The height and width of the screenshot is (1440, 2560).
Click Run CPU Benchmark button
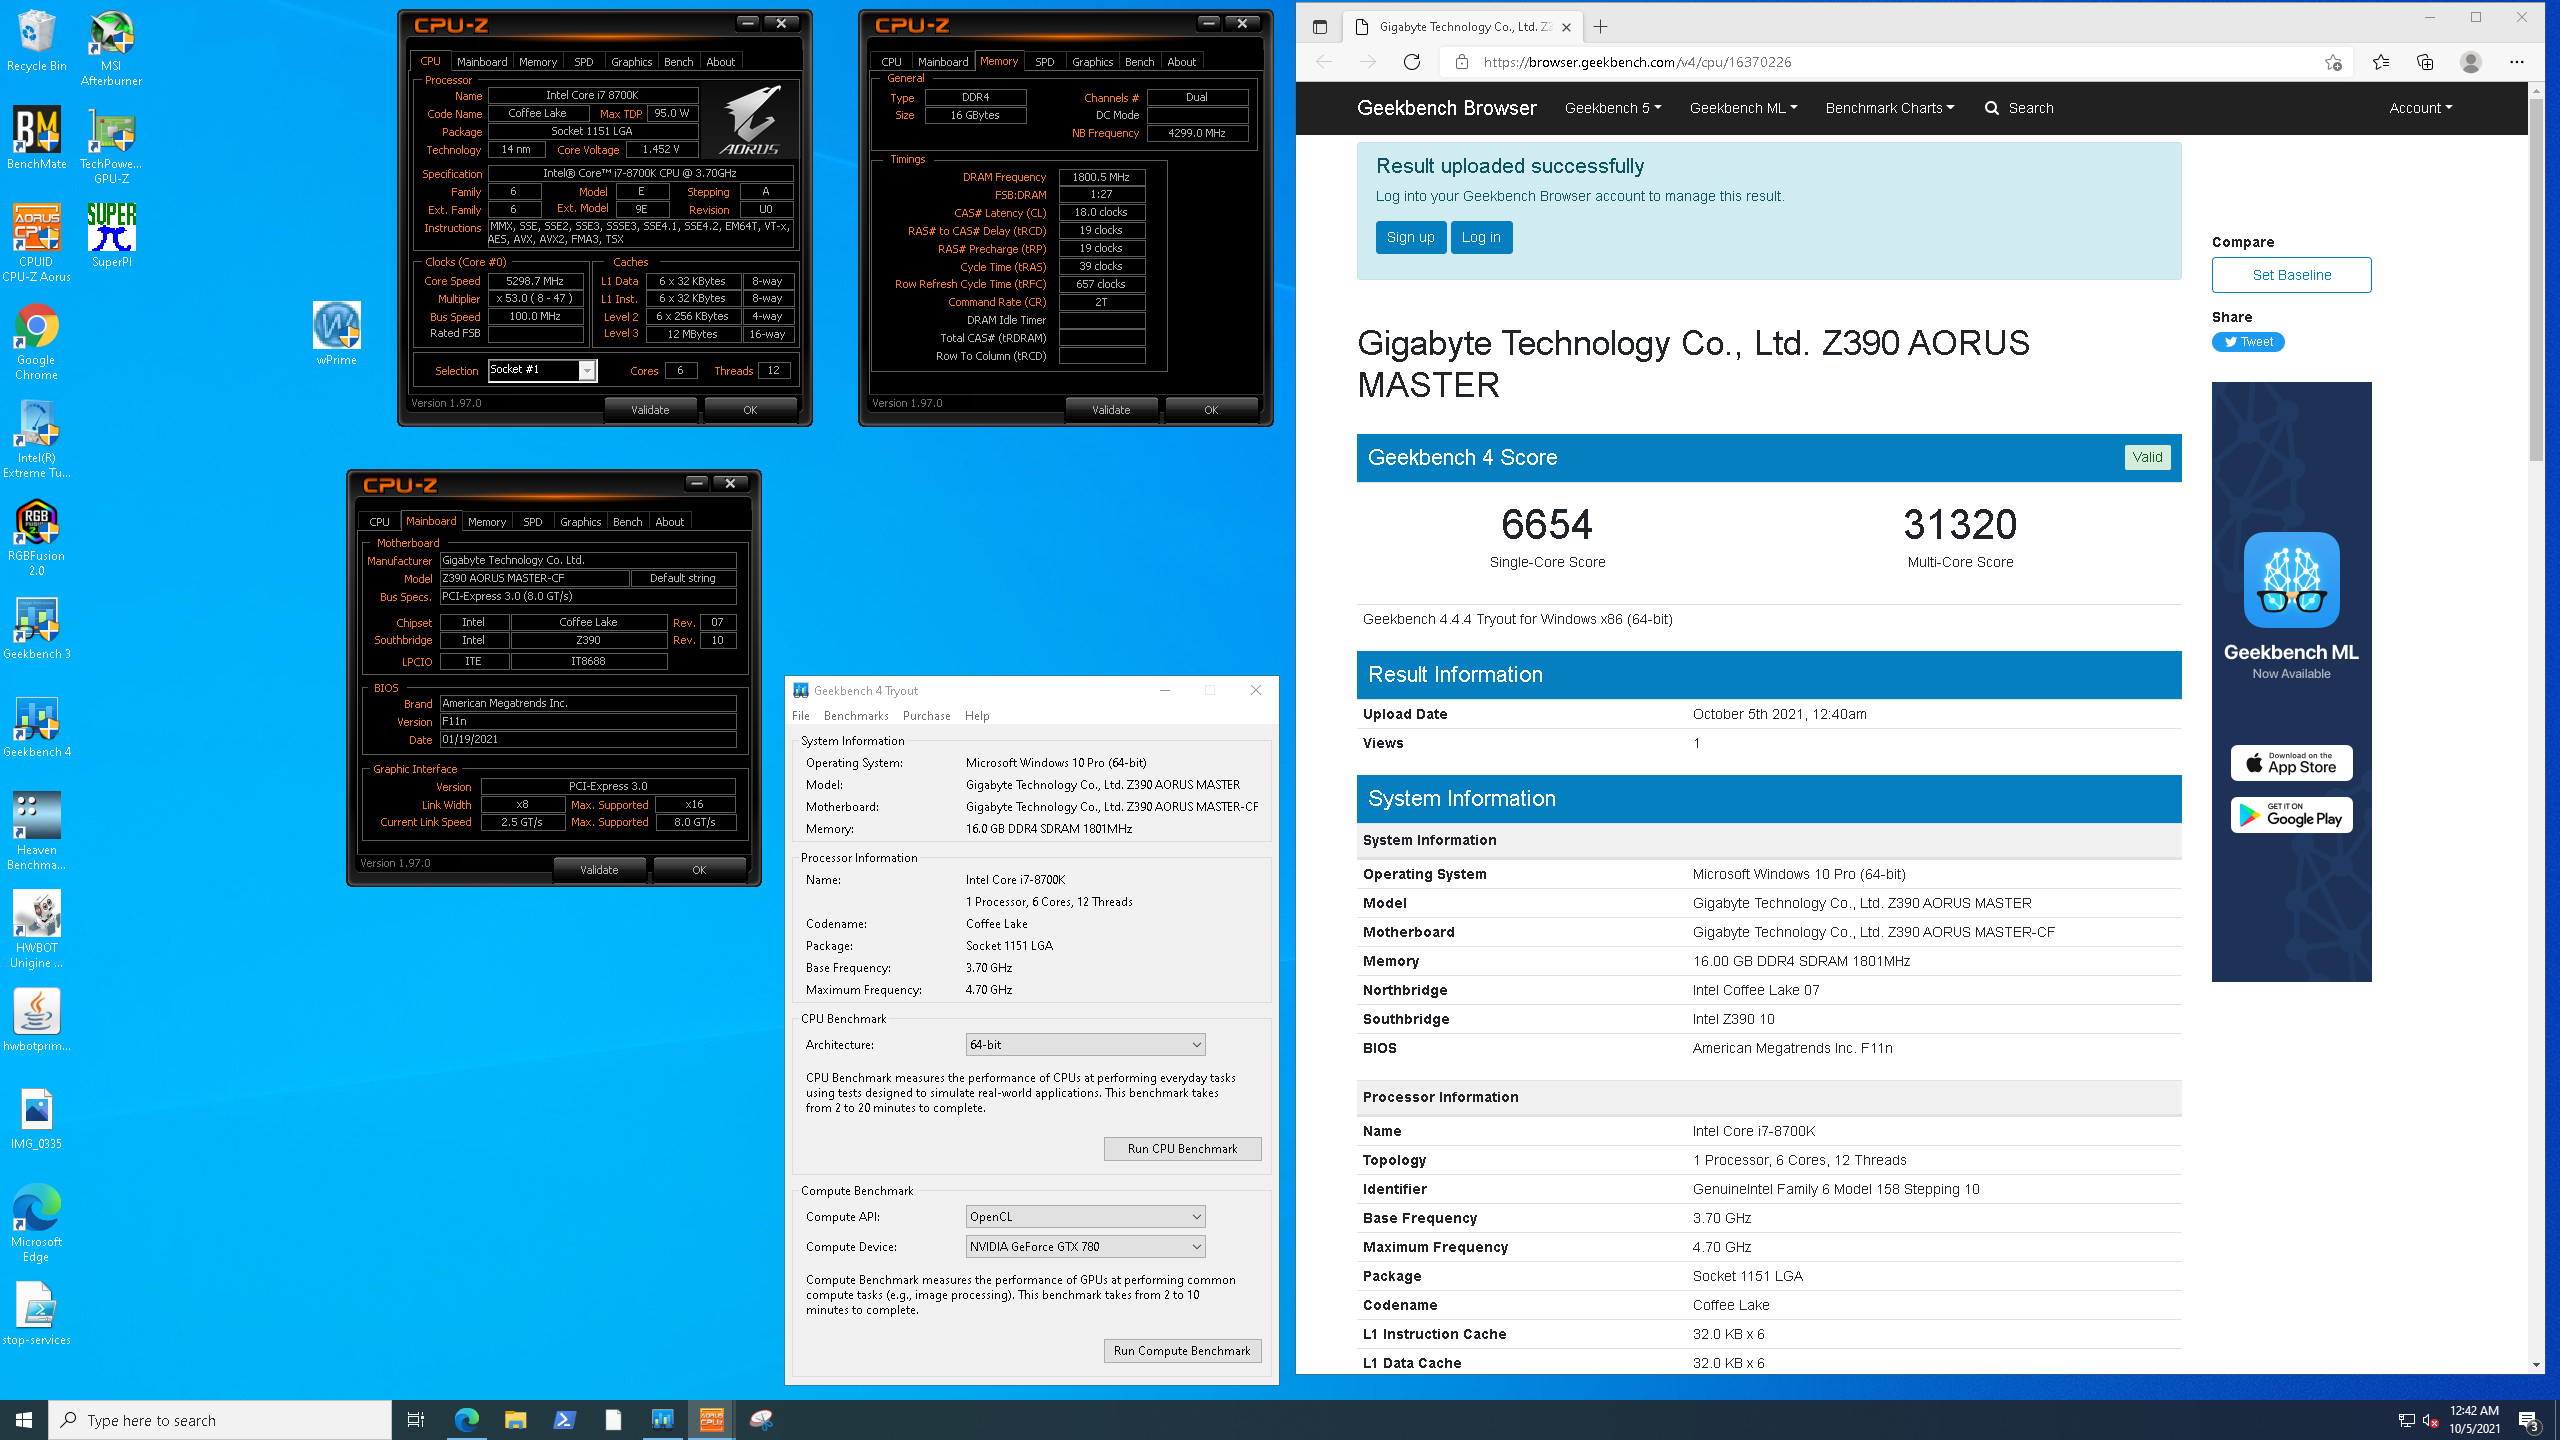[1182, 1149]
